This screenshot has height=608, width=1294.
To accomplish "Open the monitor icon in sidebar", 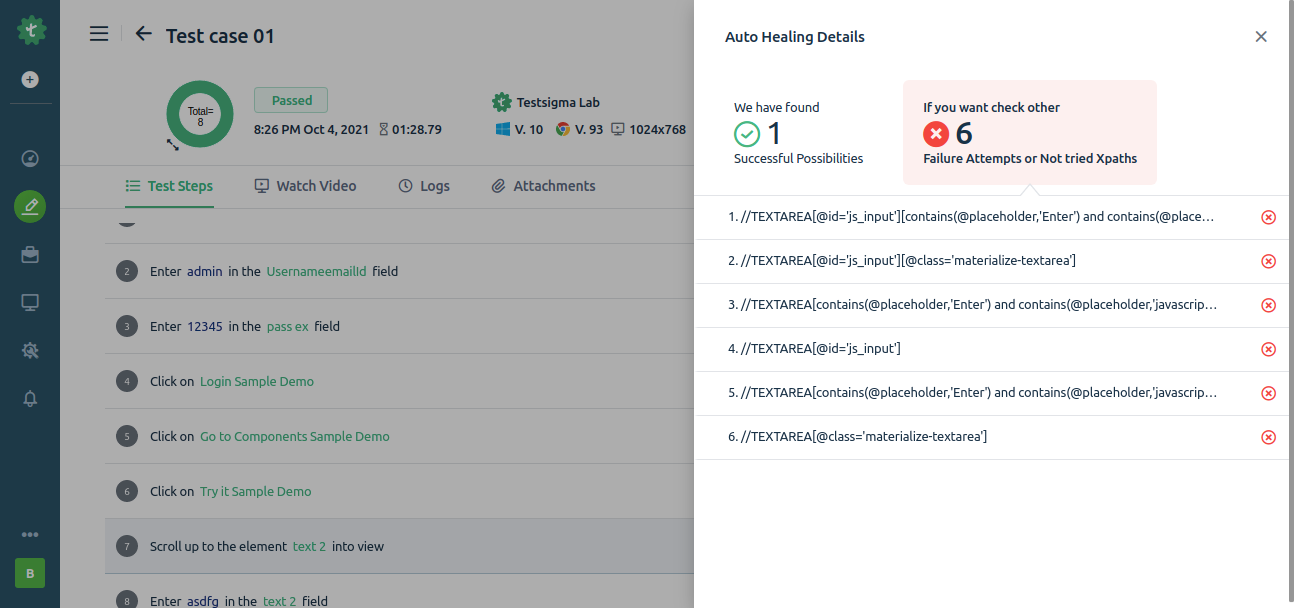I will point(30,302).
